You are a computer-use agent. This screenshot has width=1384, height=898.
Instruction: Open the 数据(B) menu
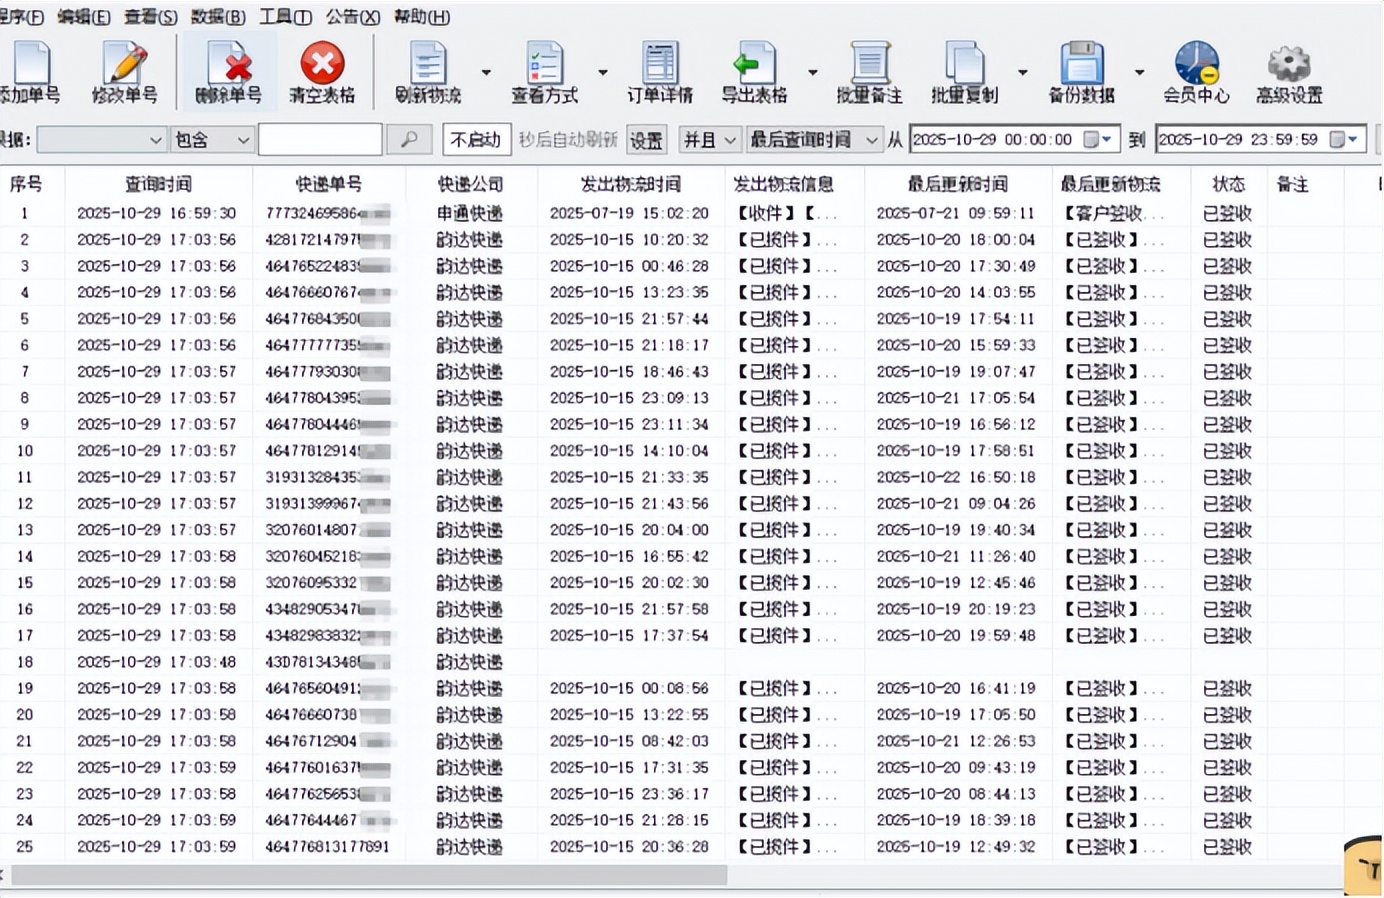(217, 17)
